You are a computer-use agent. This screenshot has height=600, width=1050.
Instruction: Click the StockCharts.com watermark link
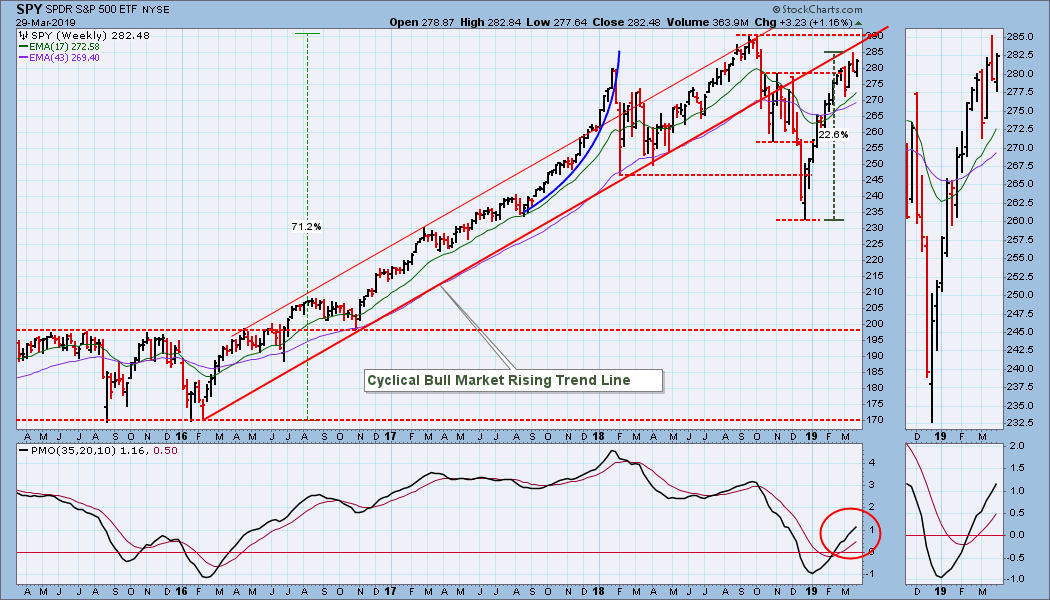[817, 9]
